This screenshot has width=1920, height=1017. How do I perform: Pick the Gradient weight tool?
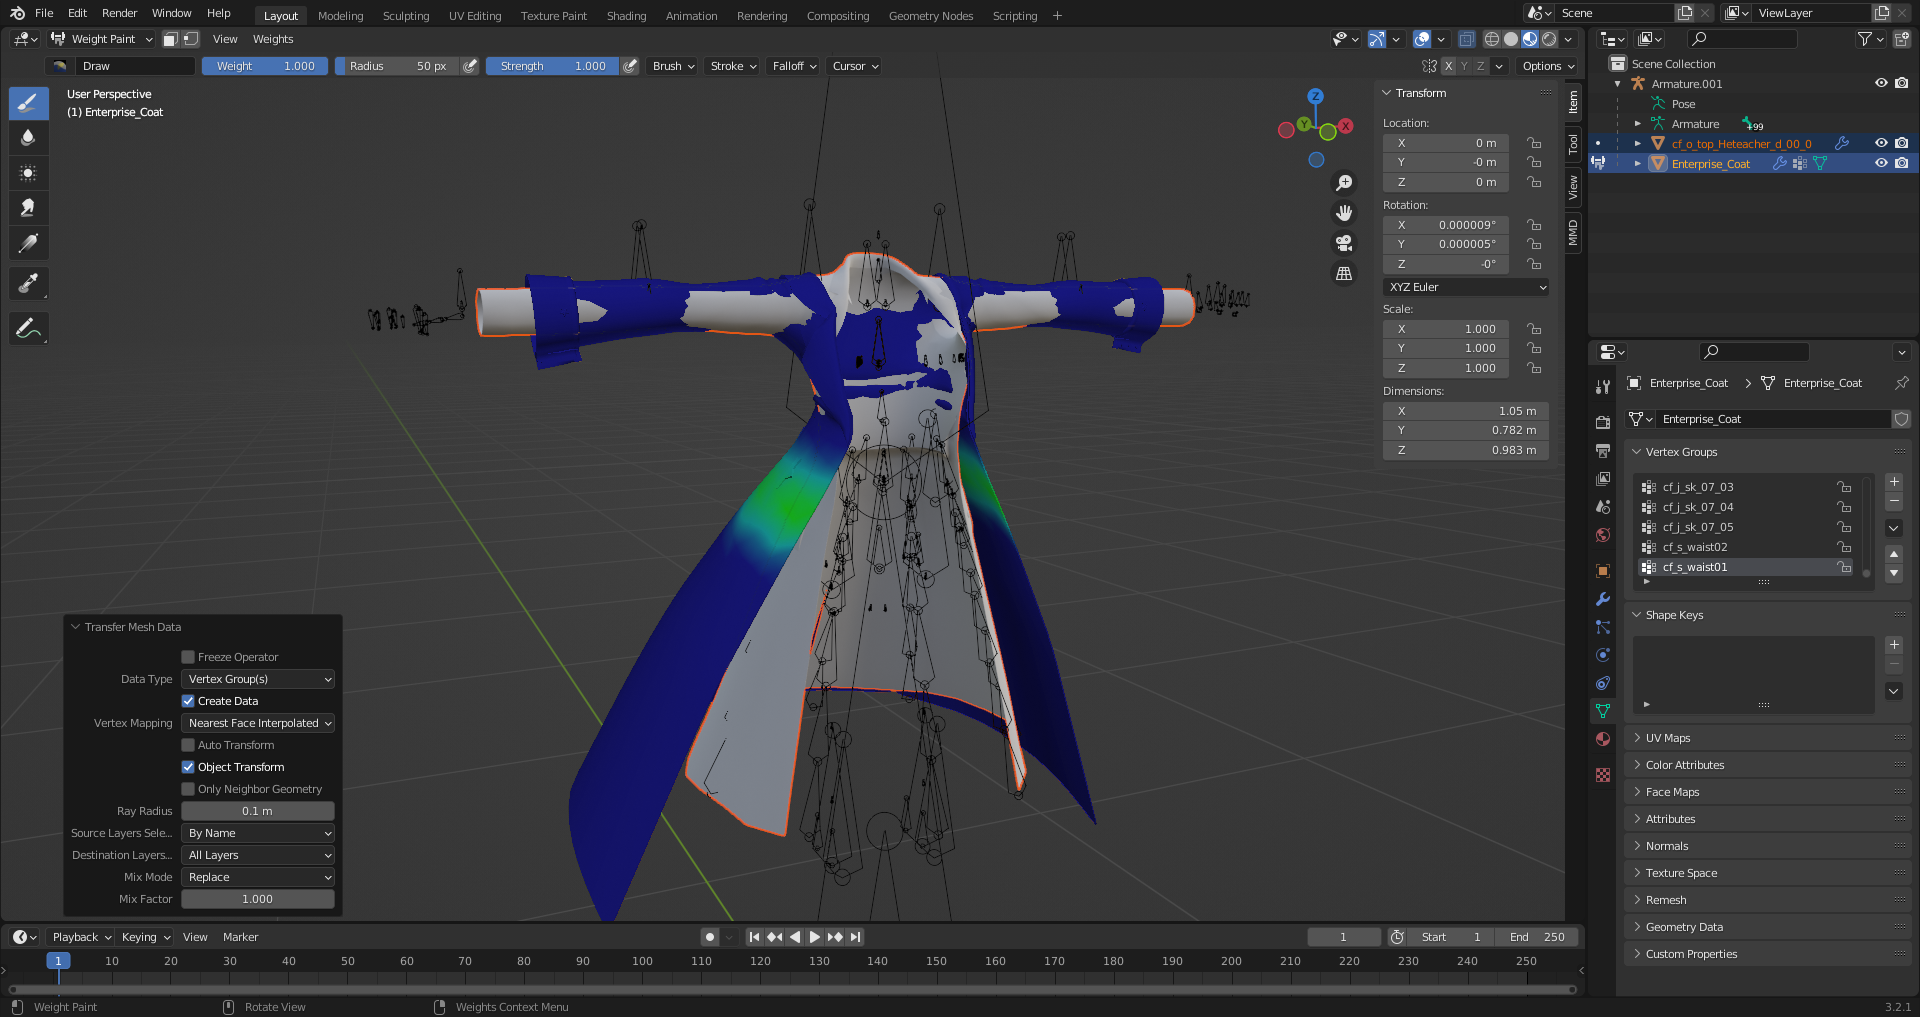click(x=28, y=243)
